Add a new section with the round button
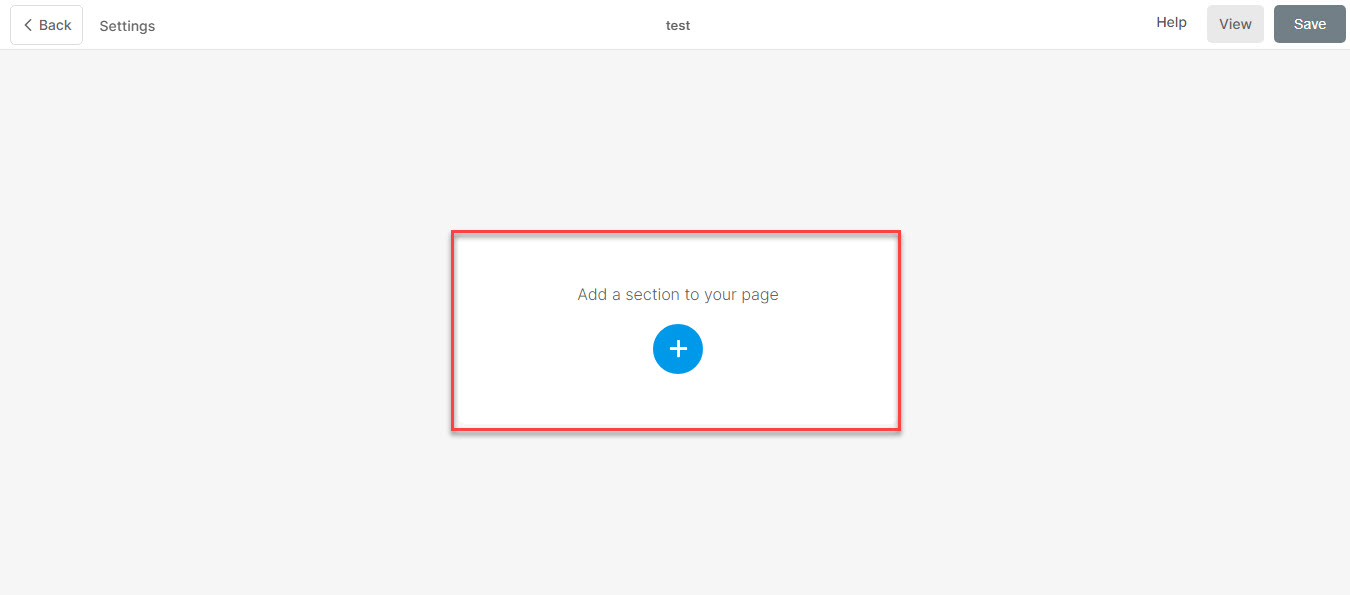The height and width of the screenshot is (595, 1350). (x=678, y=349)
